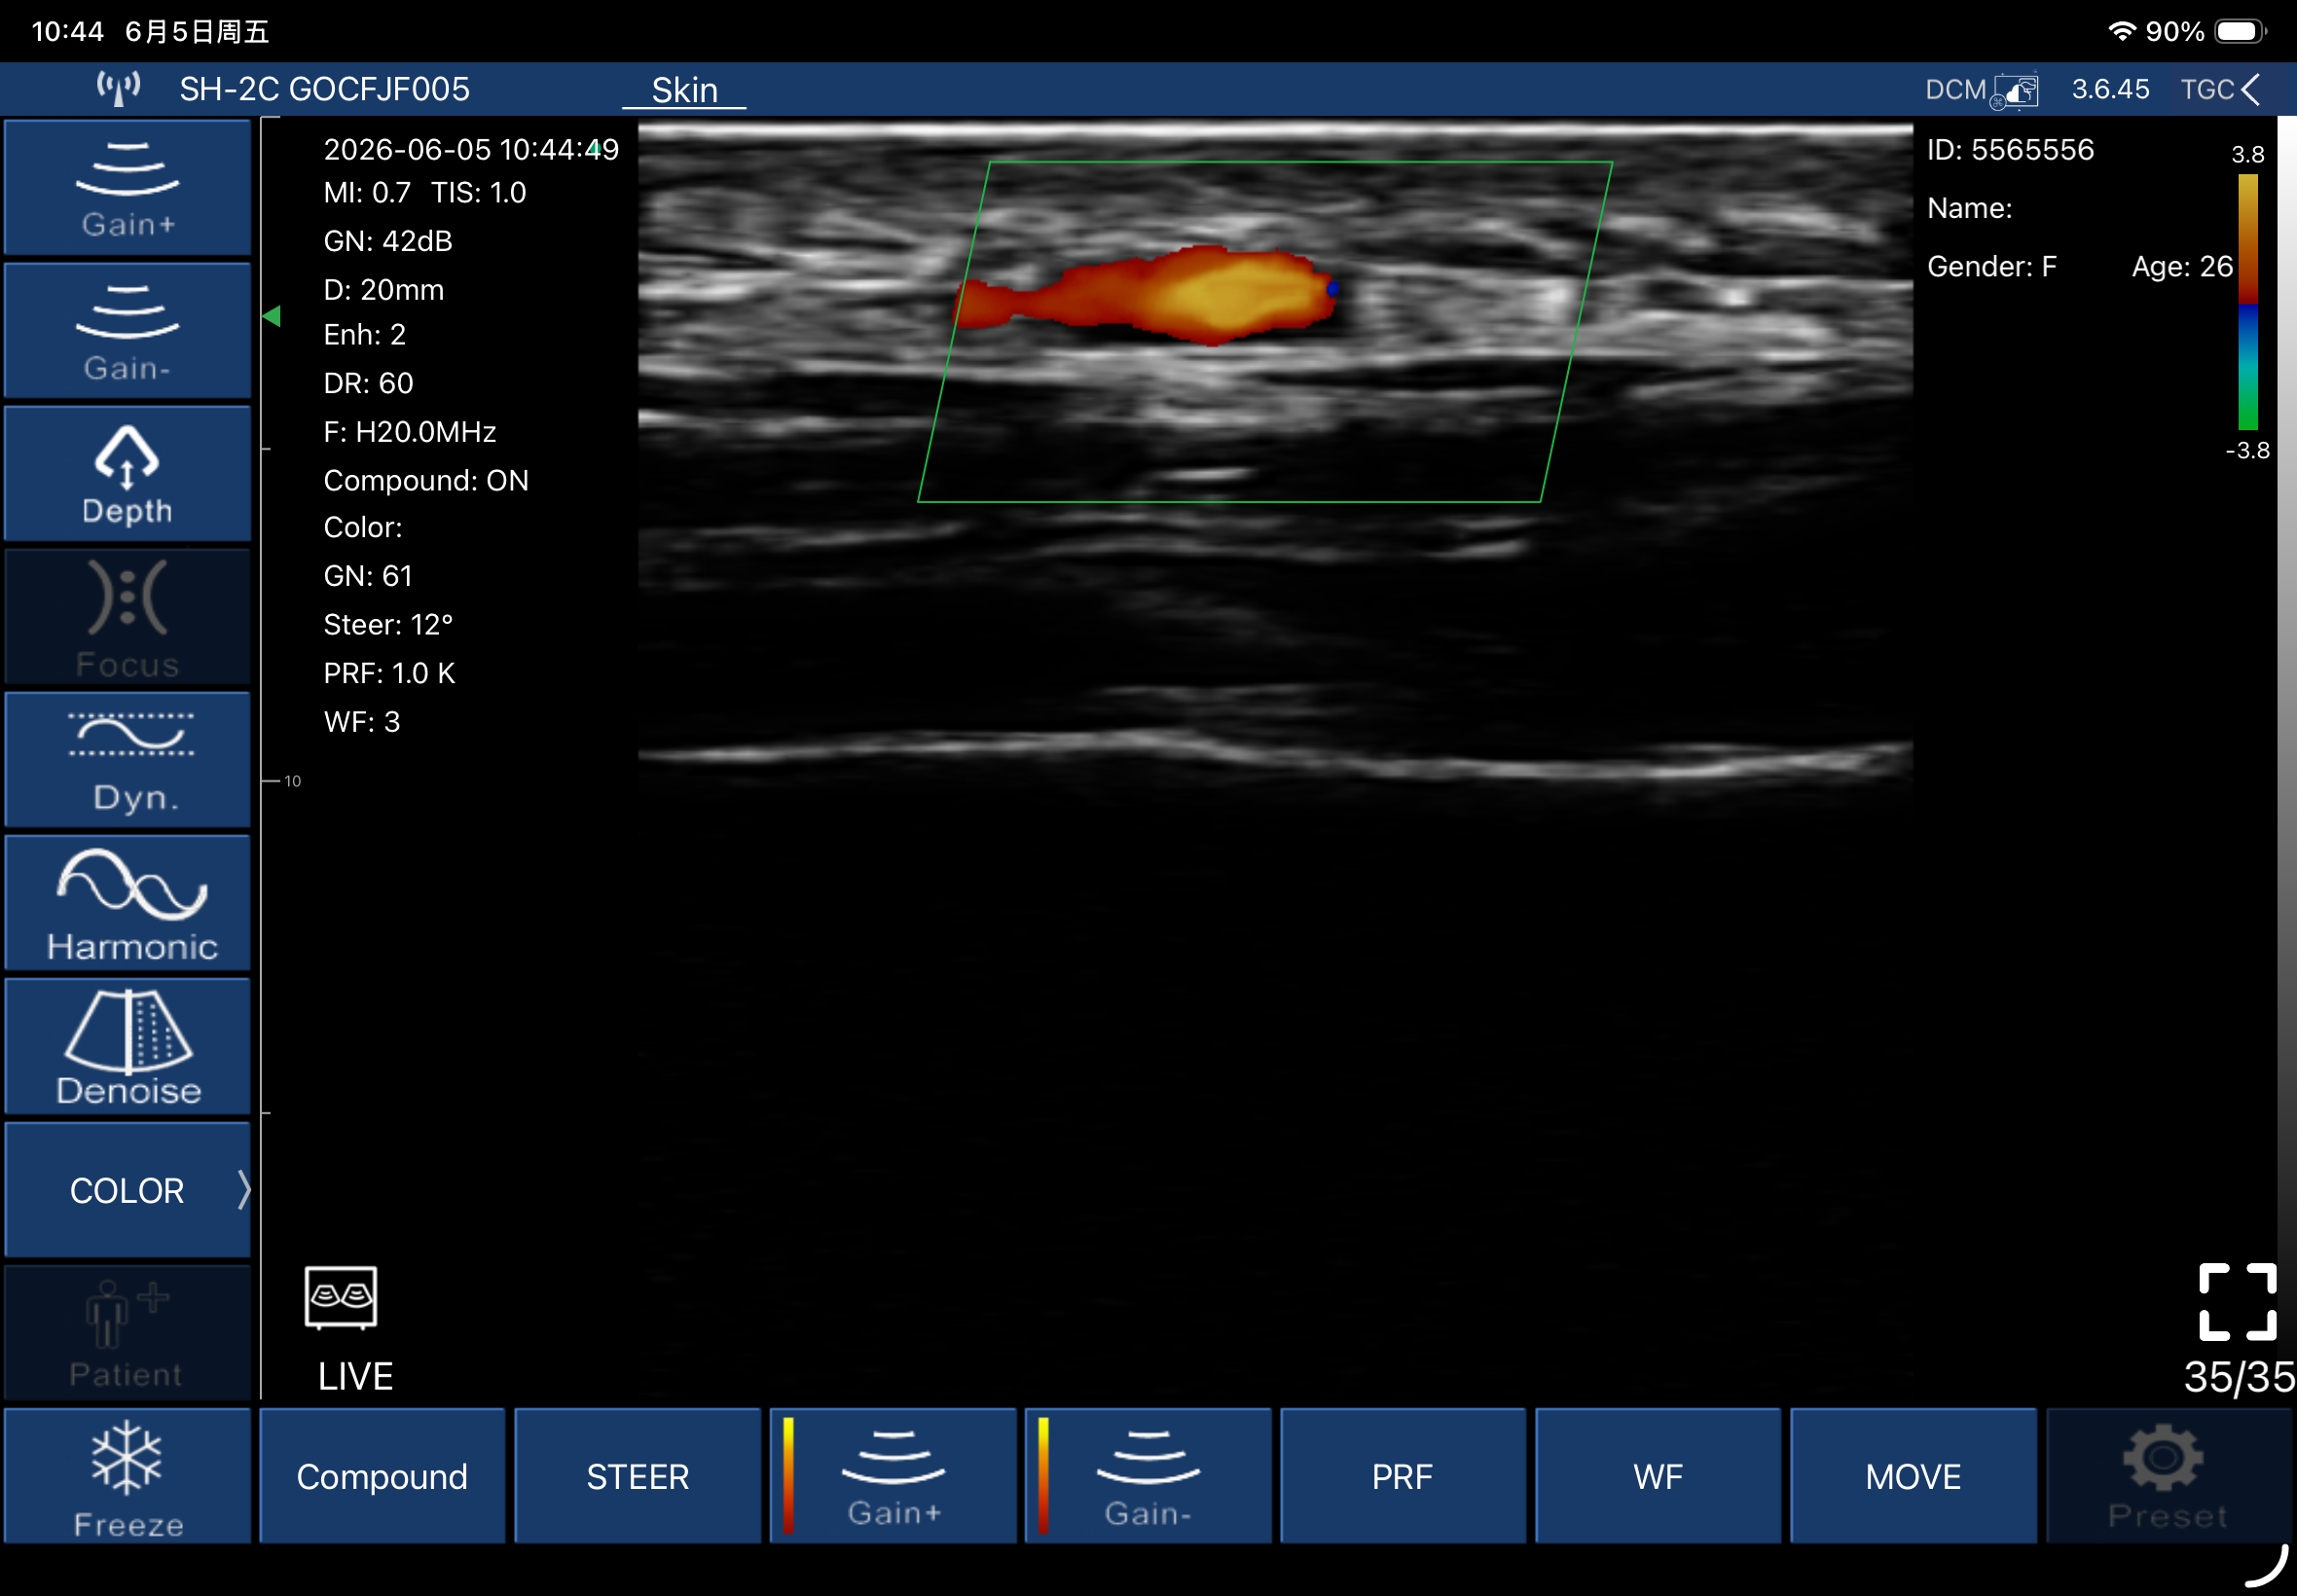Decrease B-mode gain with left sidebar Gain-
2297x1596 pixels.
point(127,331)
